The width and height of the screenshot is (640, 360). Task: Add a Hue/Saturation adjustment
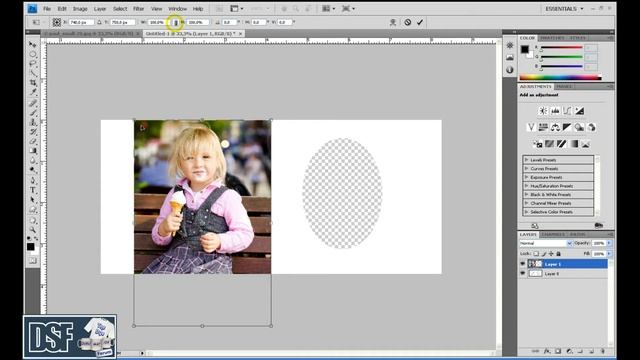click(543, 127)
